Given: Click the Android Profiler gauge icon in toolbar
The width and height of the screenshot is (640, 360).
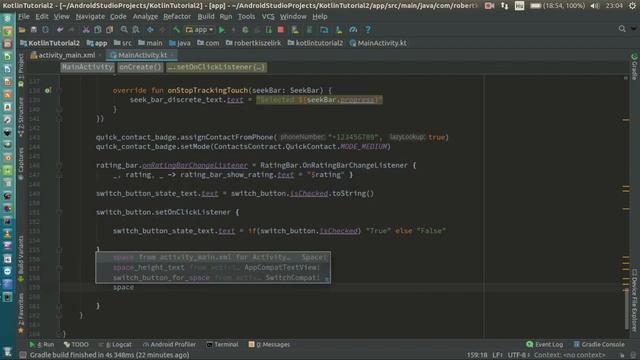Looking at the screenshot, I should tap(353, 30).
